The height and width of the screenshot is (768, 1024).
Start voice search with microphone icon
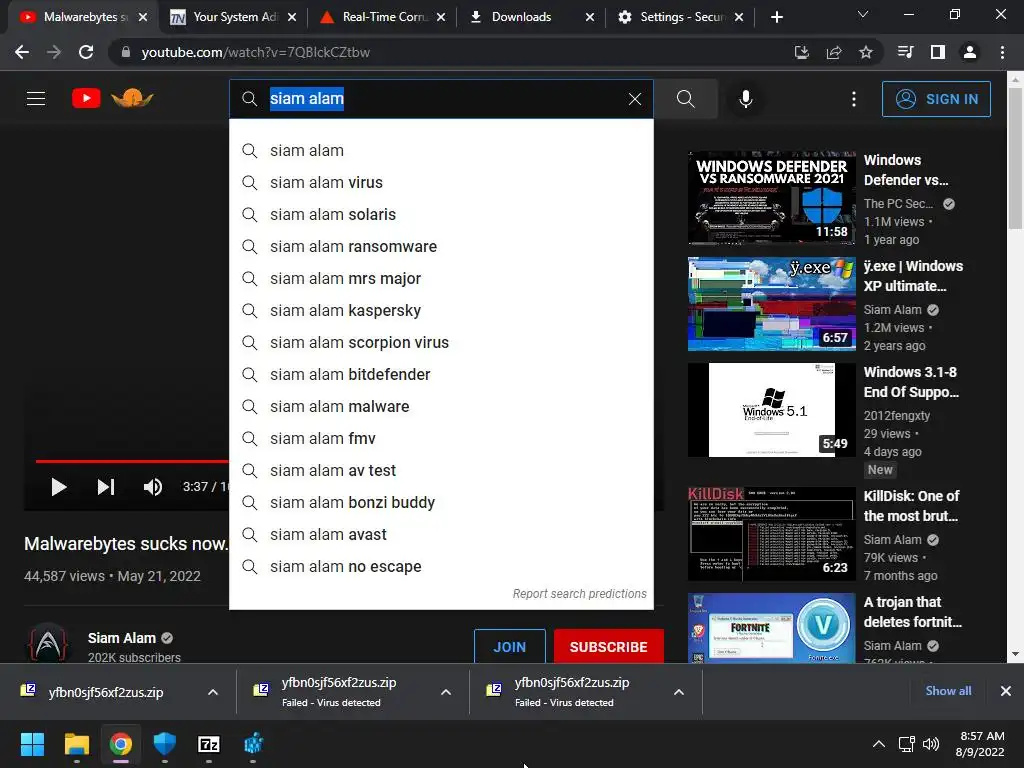745,99
